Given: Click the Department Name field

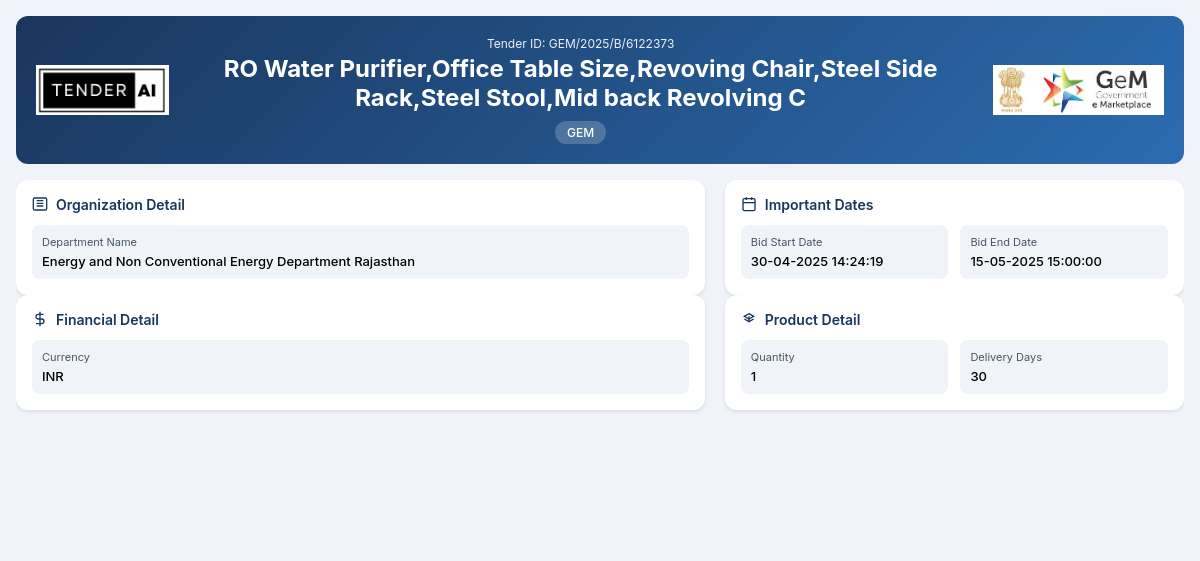Looking at the screenshot, I should coord(360,252).
